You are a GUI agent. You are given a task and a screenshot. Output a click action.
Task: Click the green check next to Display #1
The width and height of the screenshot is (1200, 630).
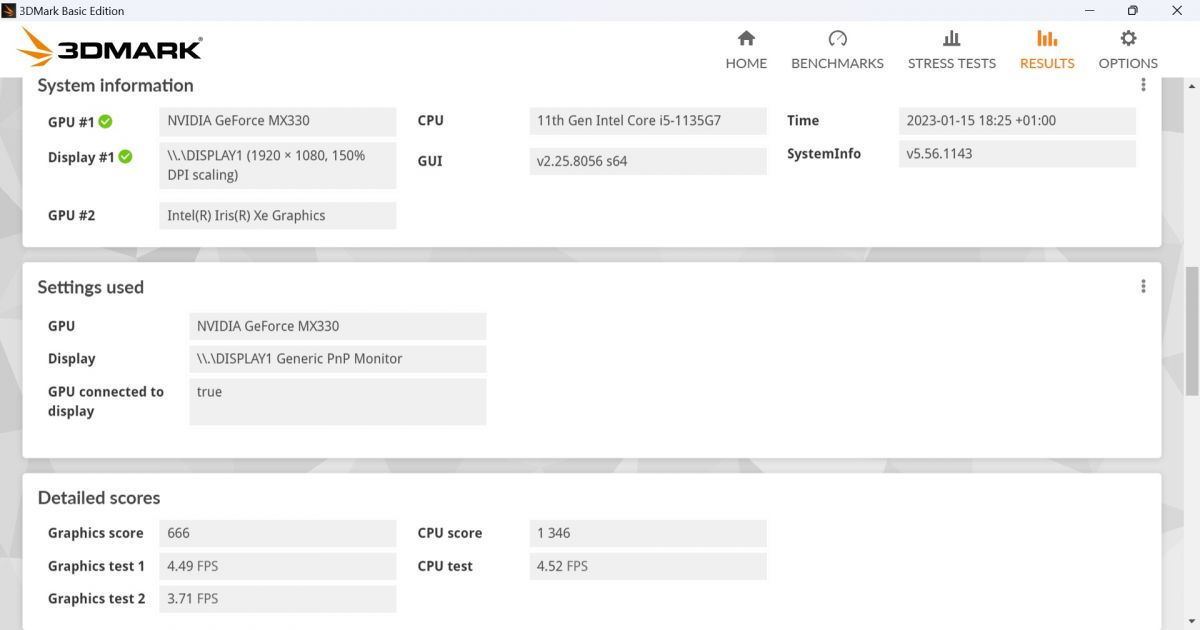(125, 157)
